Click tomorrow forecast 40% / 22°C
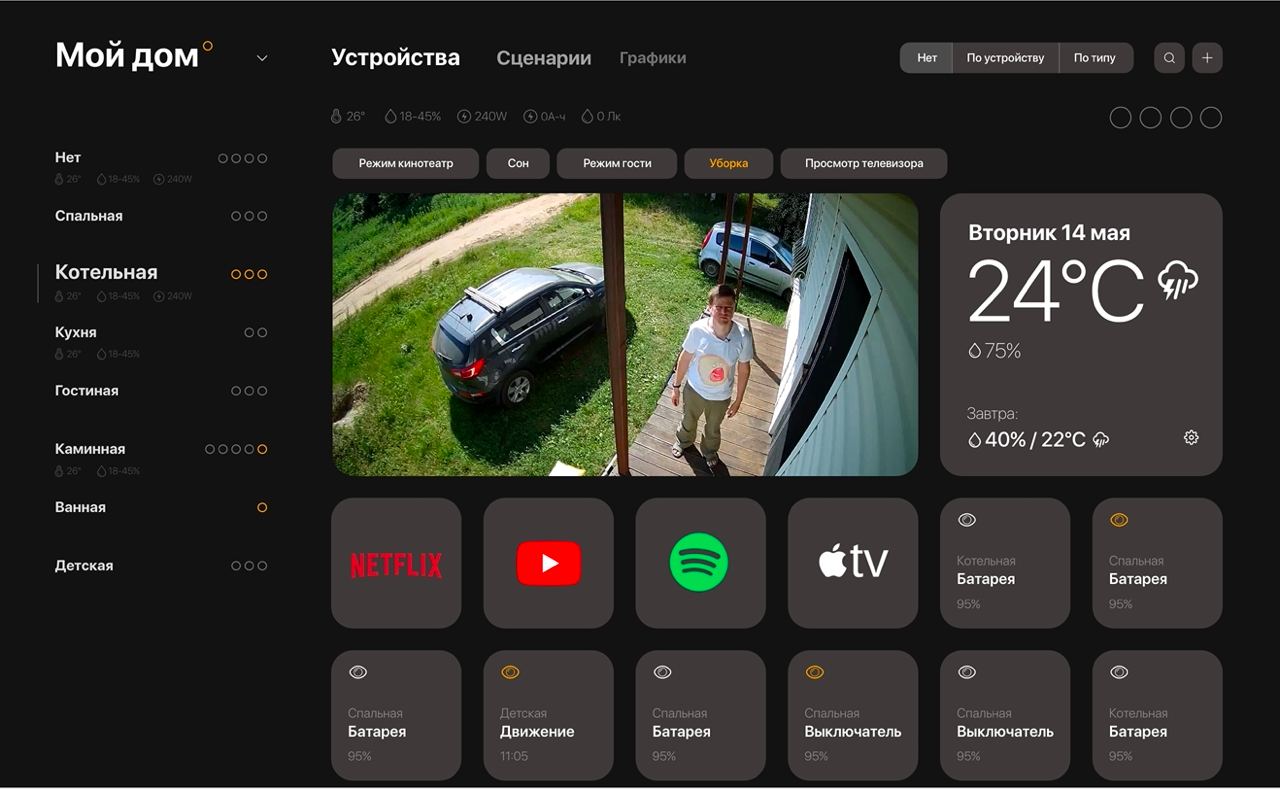 click(x=1027, y=439)
